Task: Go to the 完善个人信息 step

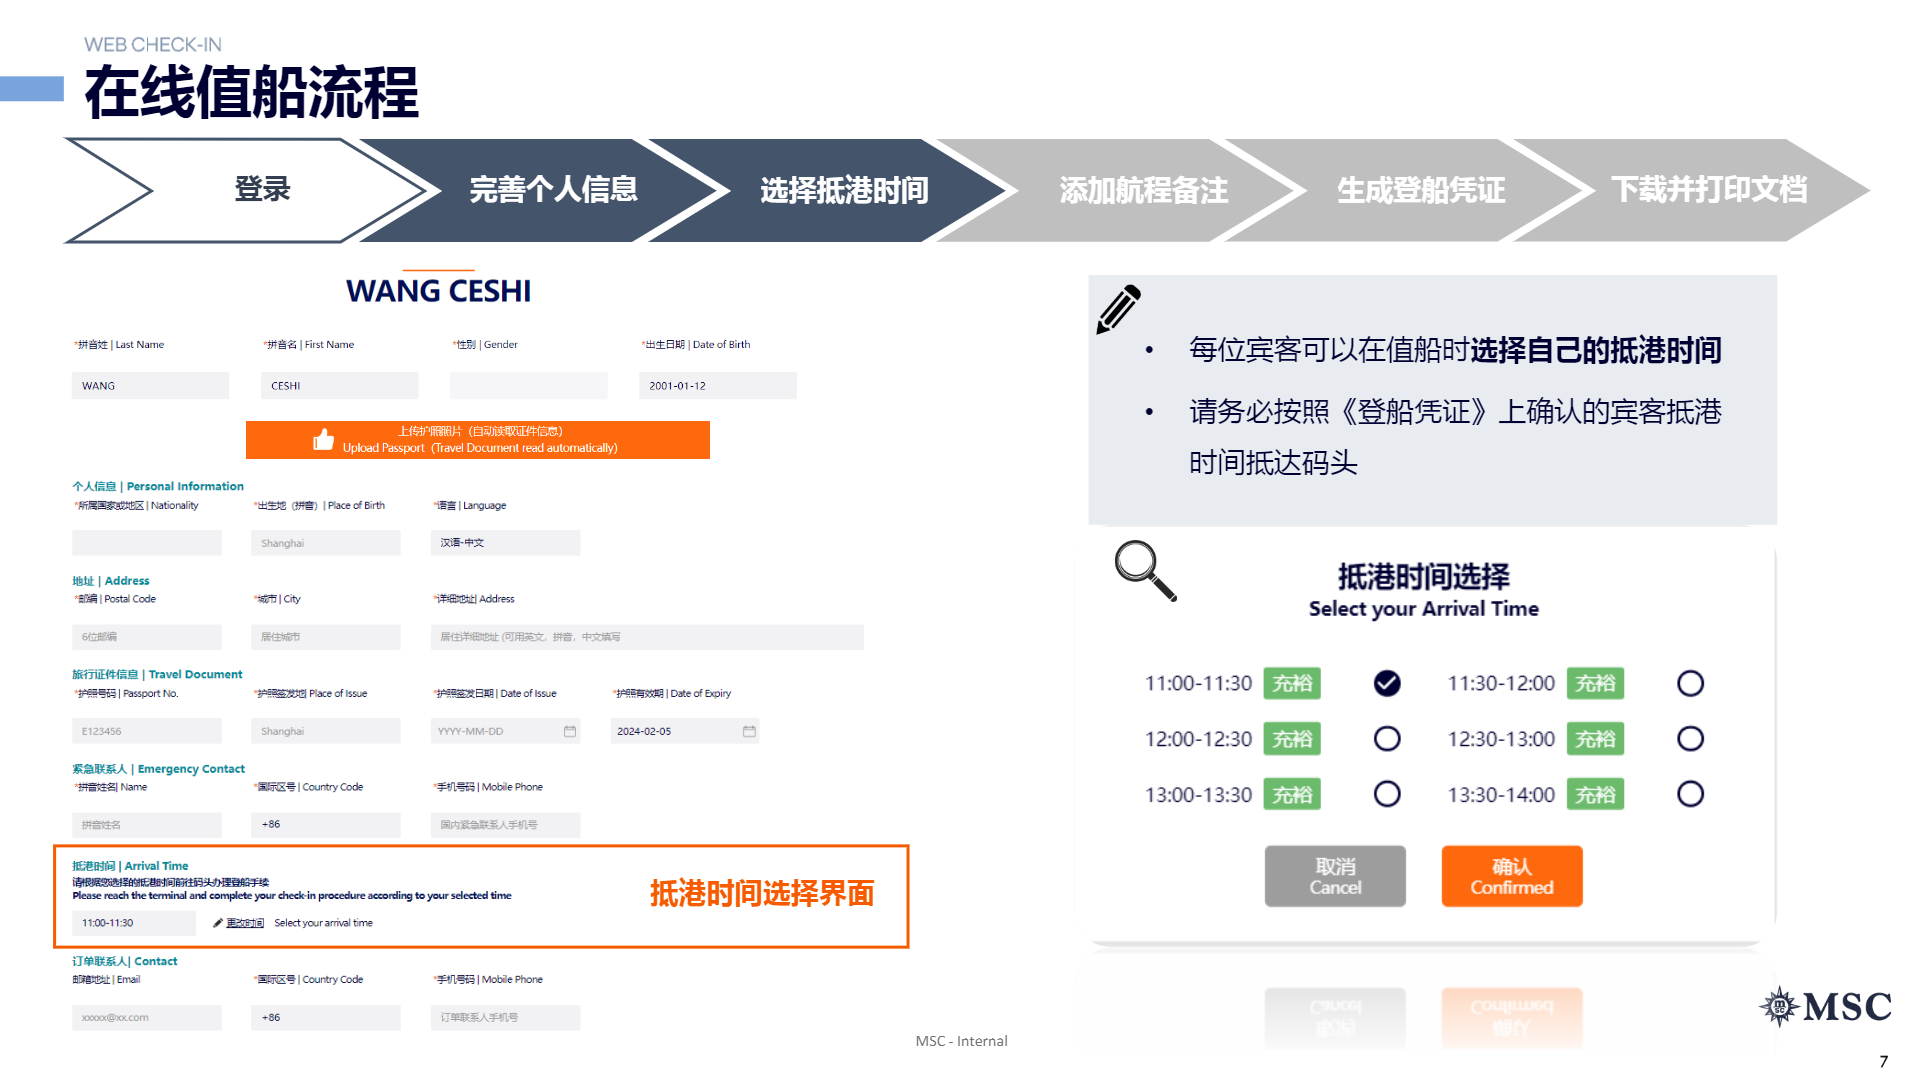Action: point(553,190)
